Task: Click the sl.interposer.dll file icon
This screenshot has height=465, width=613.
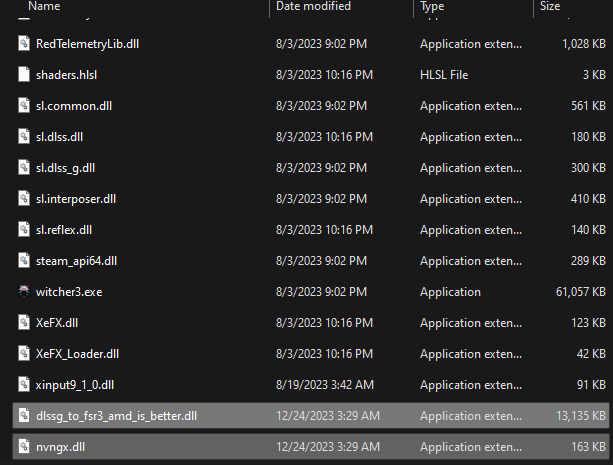Action: 24,199
